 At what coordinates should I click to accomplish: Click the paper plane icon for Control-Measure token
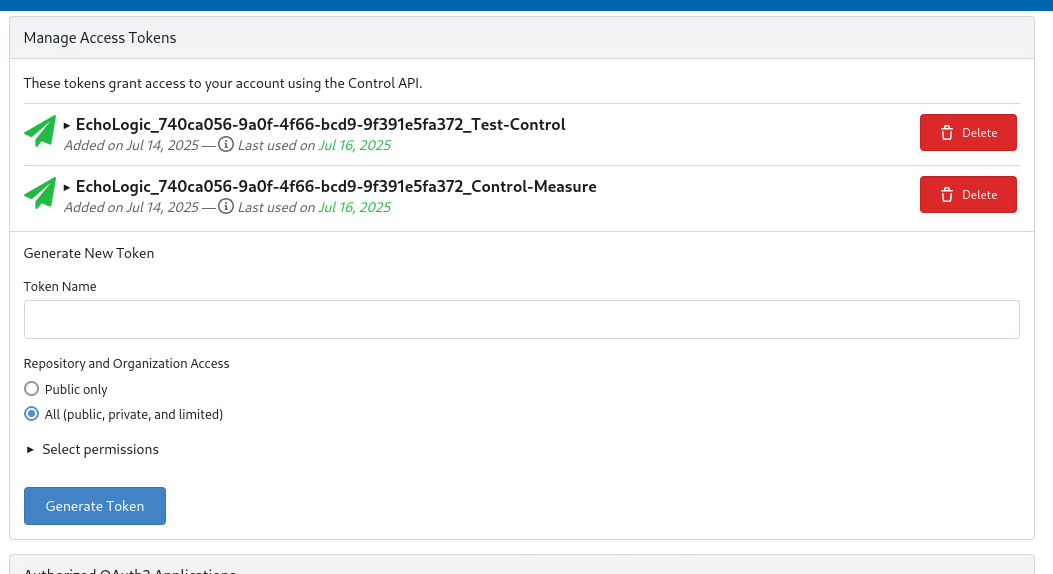coord(40,193)
